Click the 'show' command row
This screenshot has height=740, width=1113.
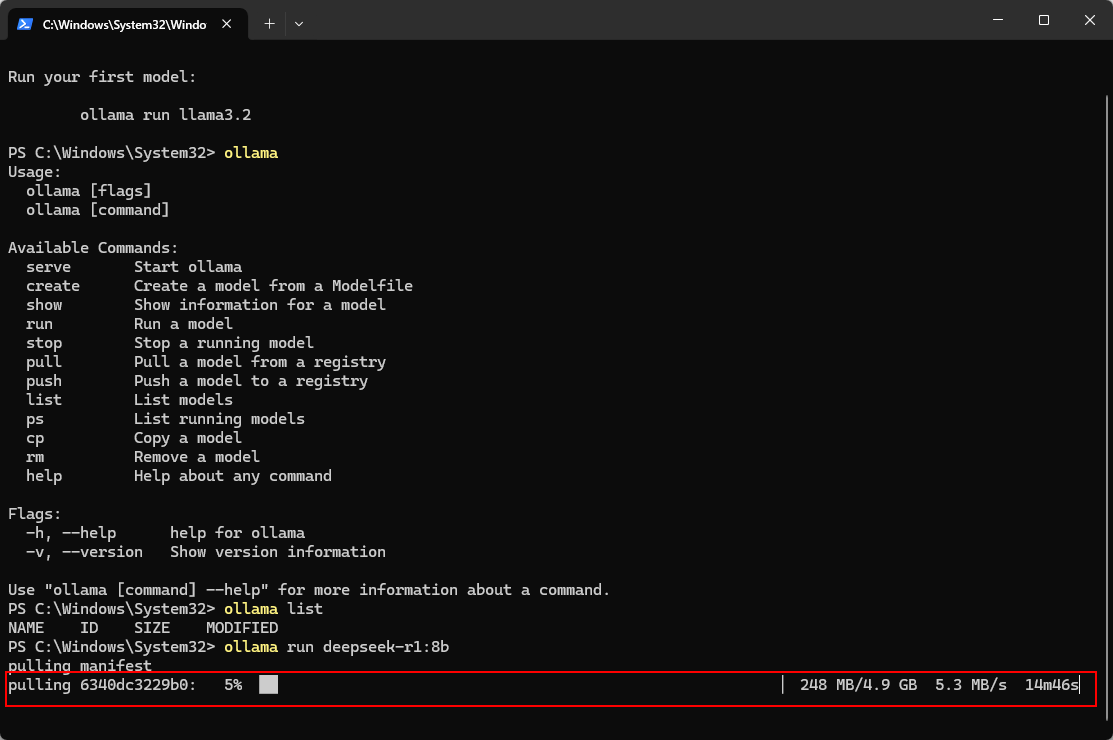pos(206,305)
